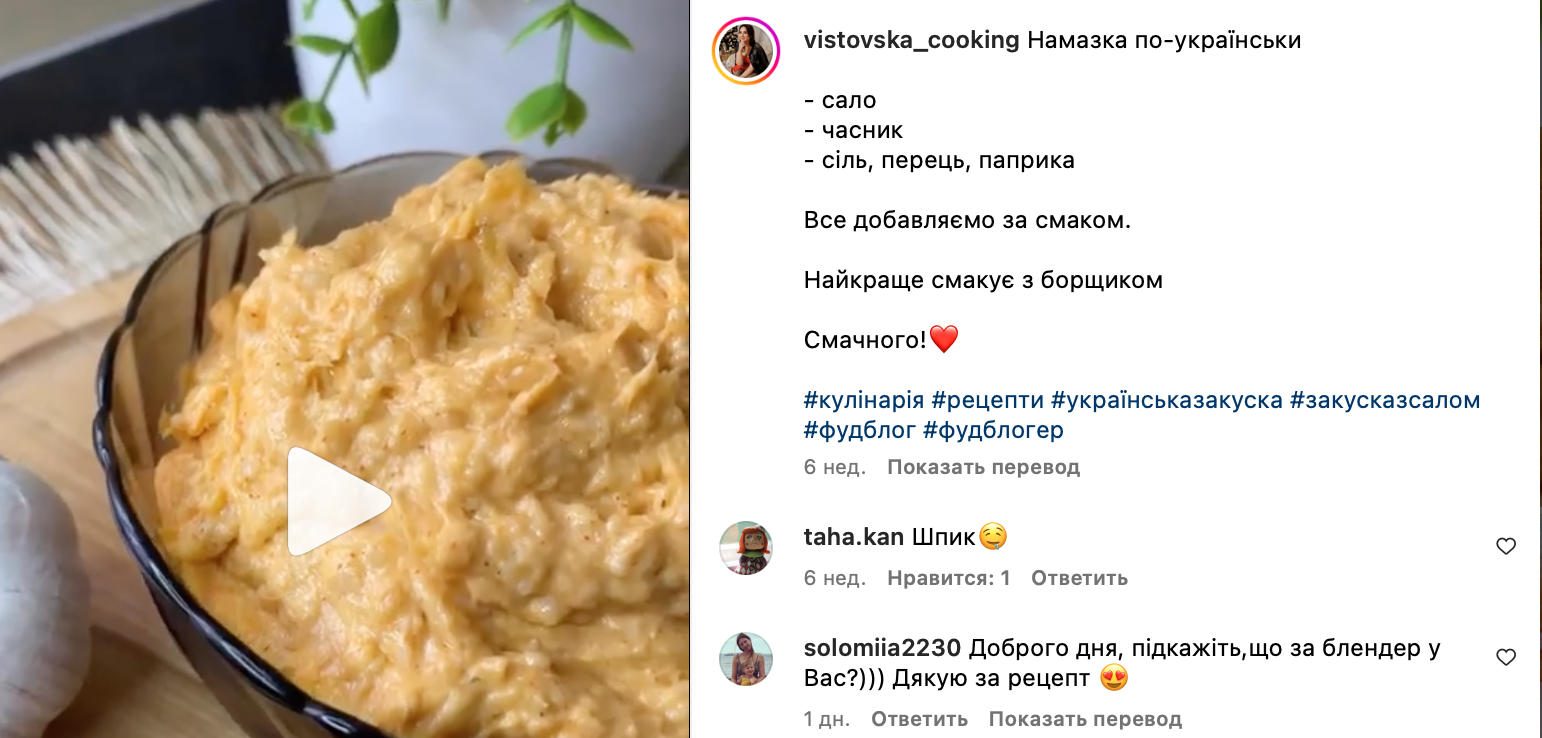Open taha.kan's avatar picture

click(746, 548)
